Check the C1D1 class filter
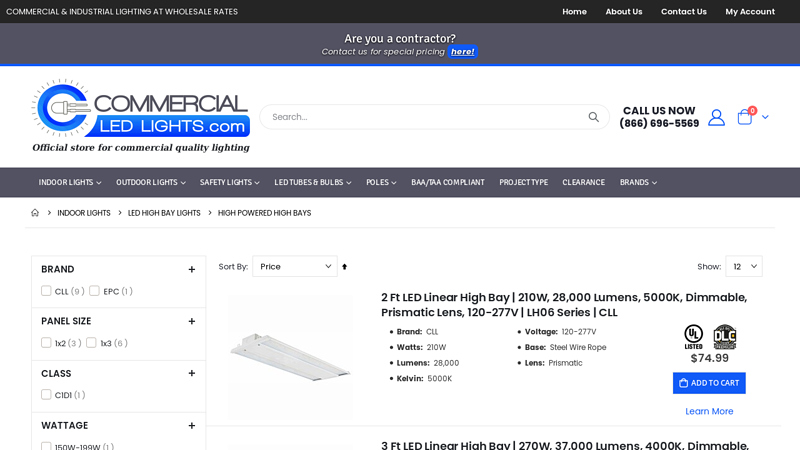 [x=46, y=395]
